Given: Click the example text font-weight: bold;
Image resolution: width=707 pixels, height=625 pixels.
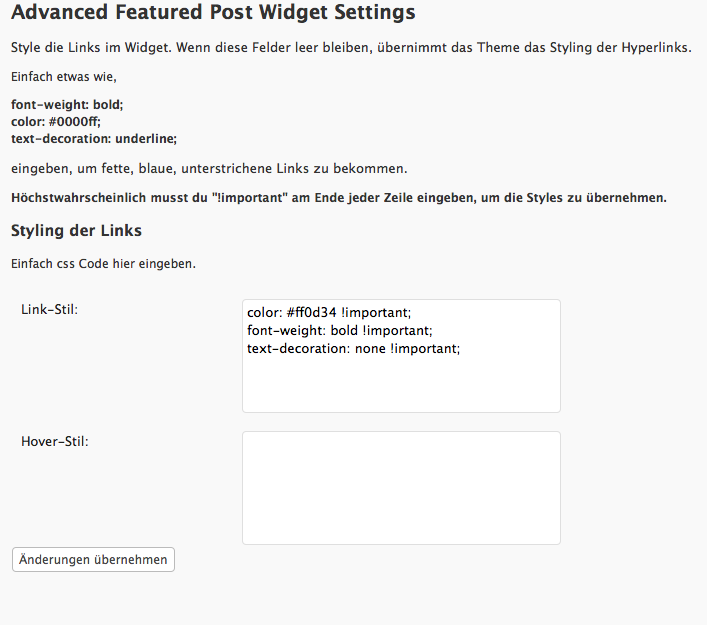Looking at the screenshot, I should pos(67,104).
